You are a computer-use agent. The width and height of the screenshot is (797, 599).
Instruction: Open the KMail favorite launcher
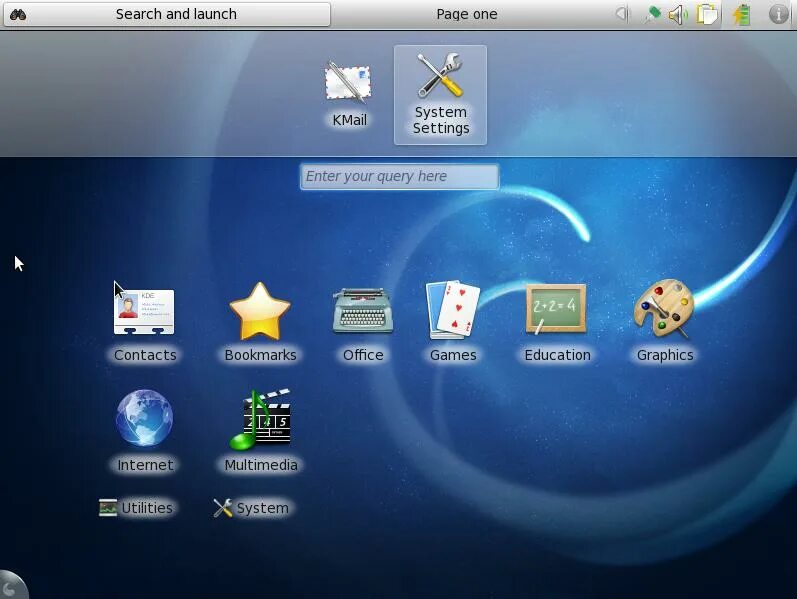pyautogui.click(x=349, y=95)
